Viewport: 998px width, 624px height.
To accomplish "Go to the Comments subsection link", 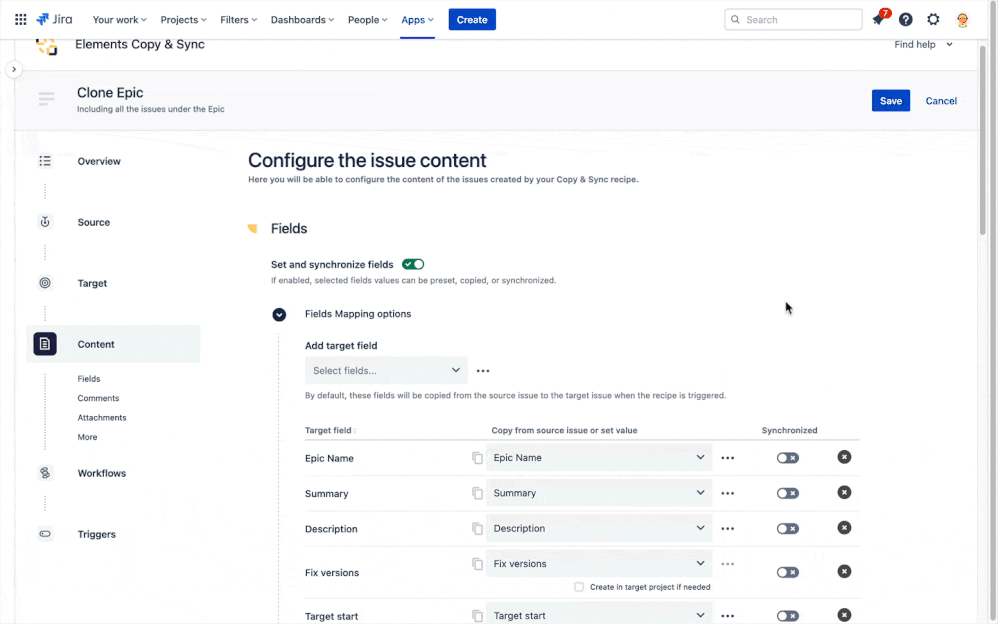I will 98,398.
